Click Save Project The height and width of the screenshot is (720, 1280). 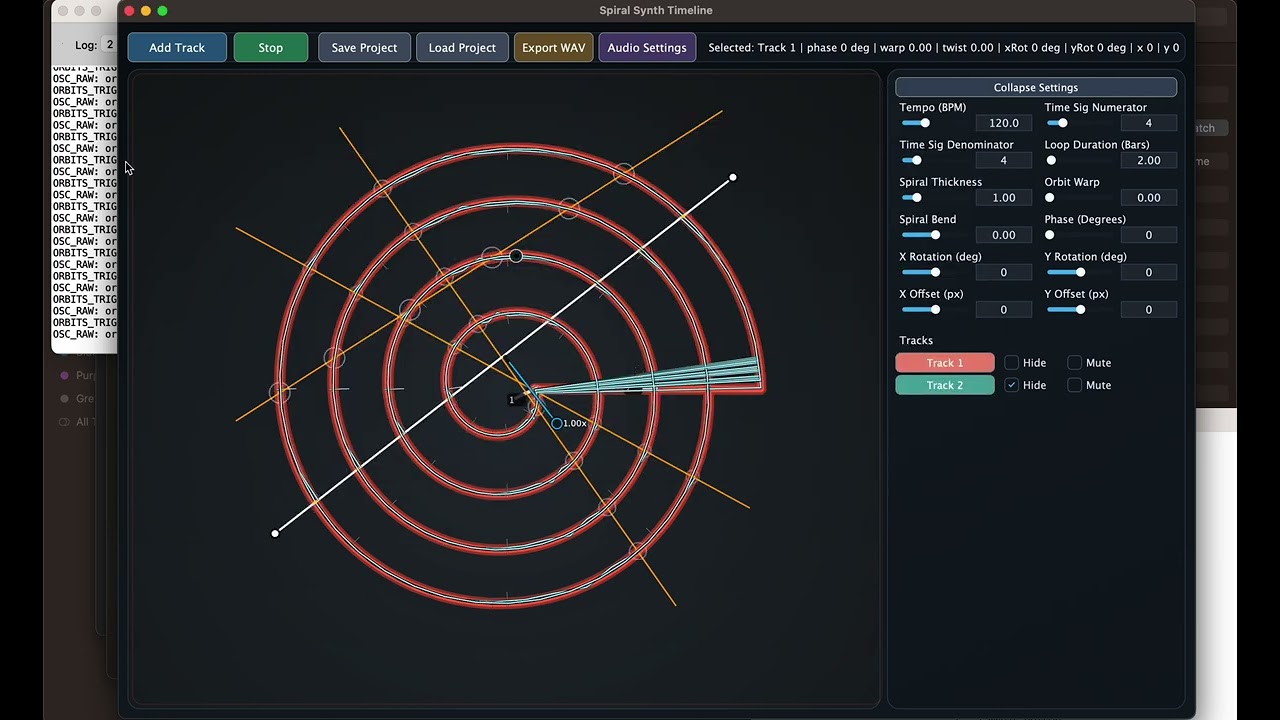pos(364,48)
